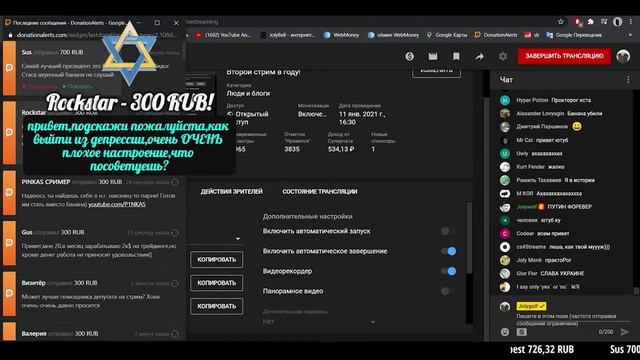Click the bottommost КОПИРОВАТЬ button
The height and width of the screenshot is (360, 640).
(x=216, y=306)
